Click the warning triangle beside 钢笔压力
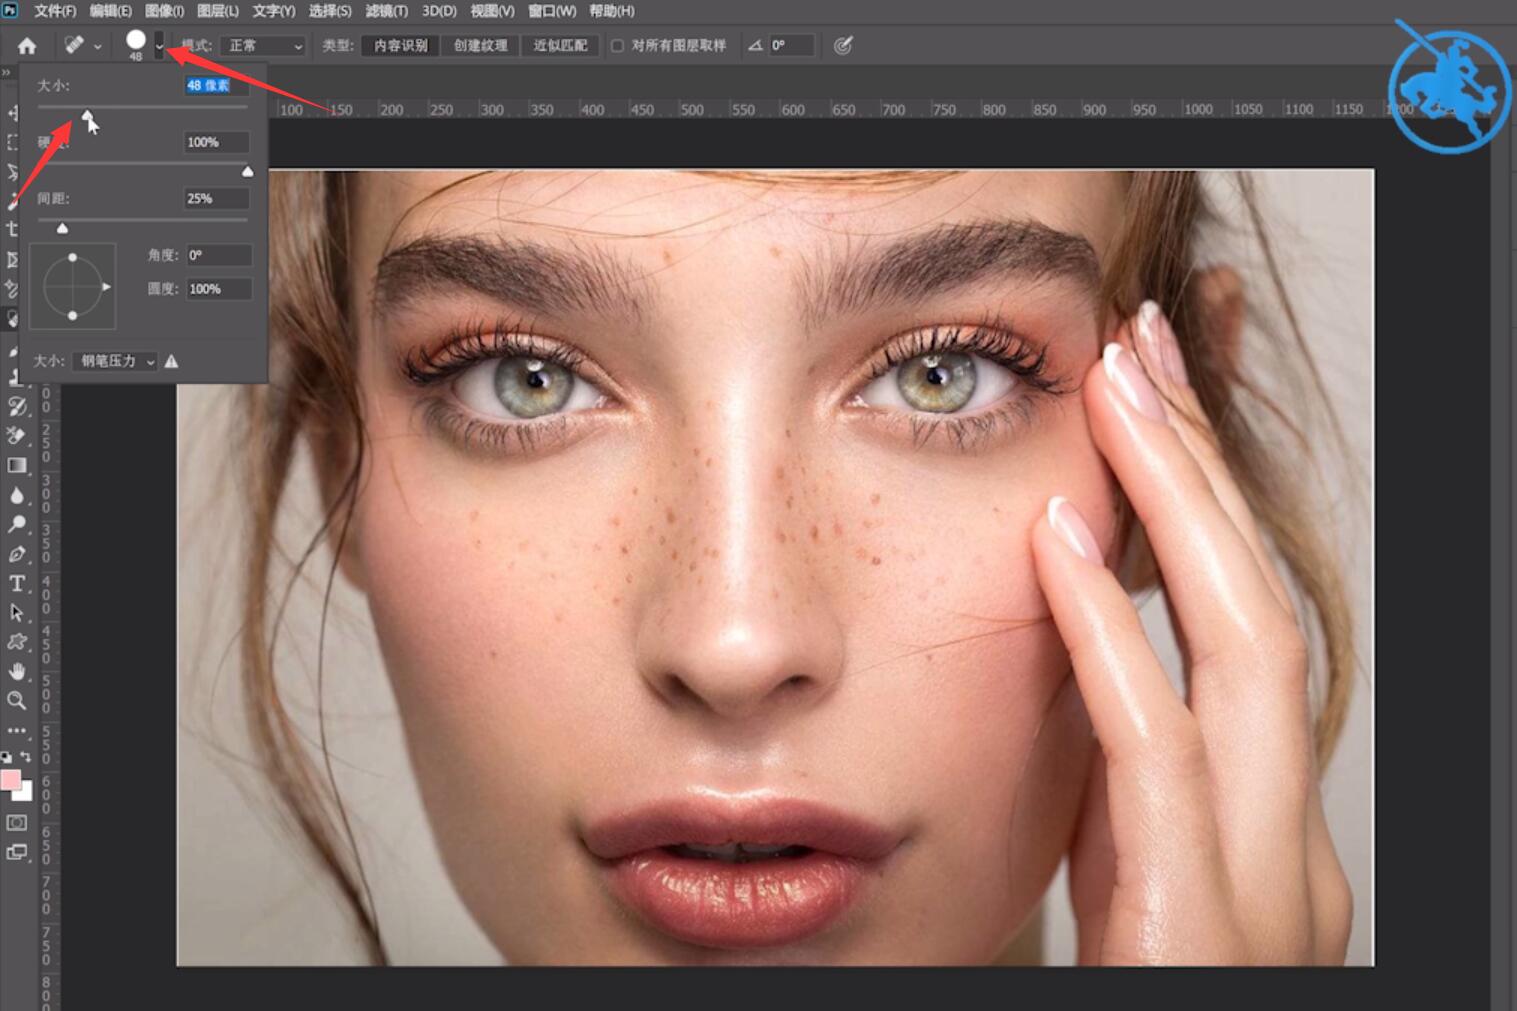The image size is (1517, 1011). tap(171, 361)
